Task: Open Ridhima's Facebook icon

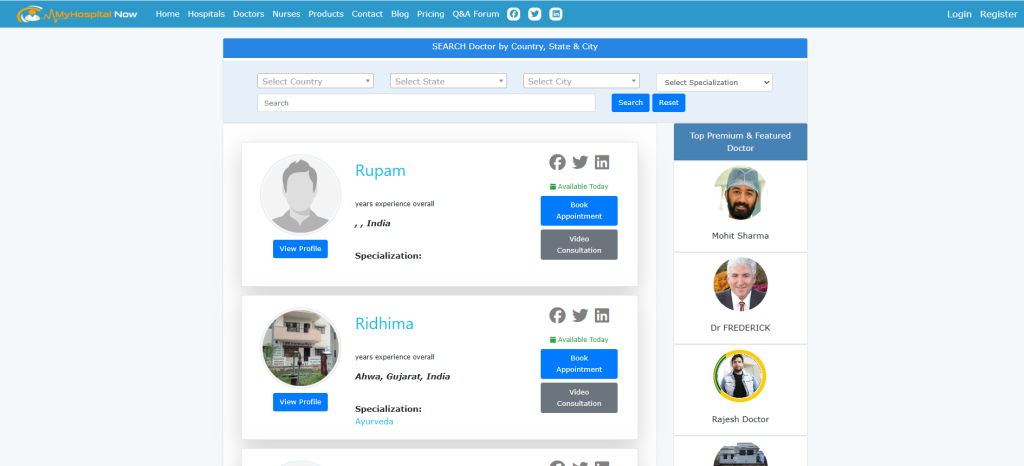Action: click(557, 316)
